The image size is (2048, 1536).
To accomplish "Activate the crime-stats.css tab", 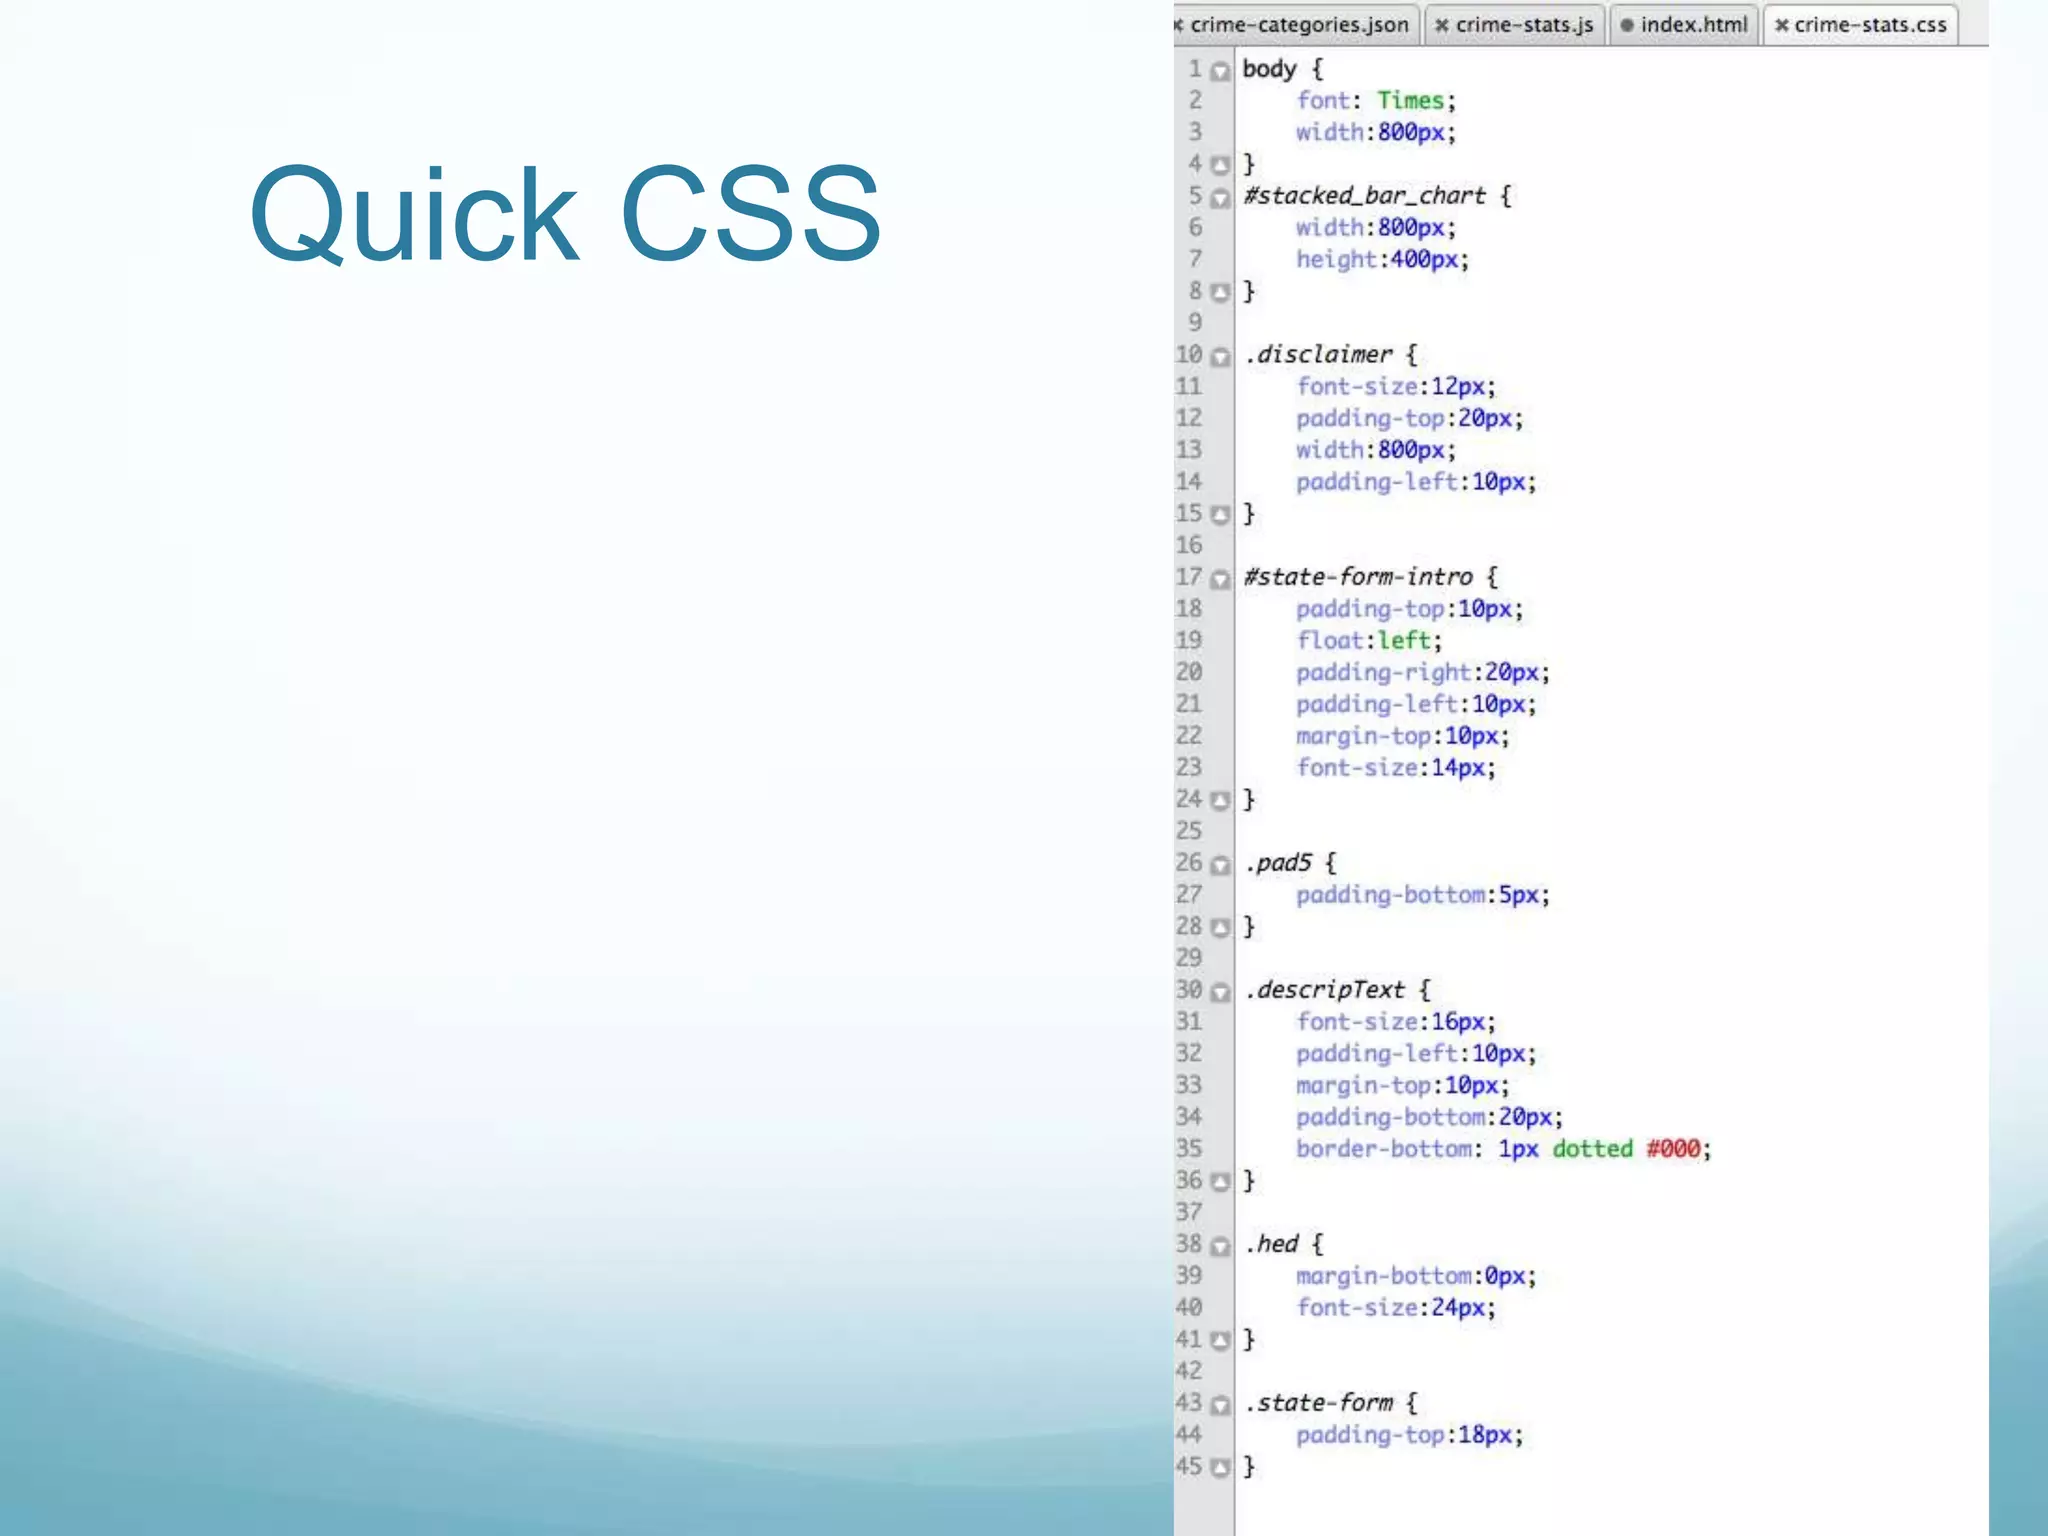I will point(1861,25).
